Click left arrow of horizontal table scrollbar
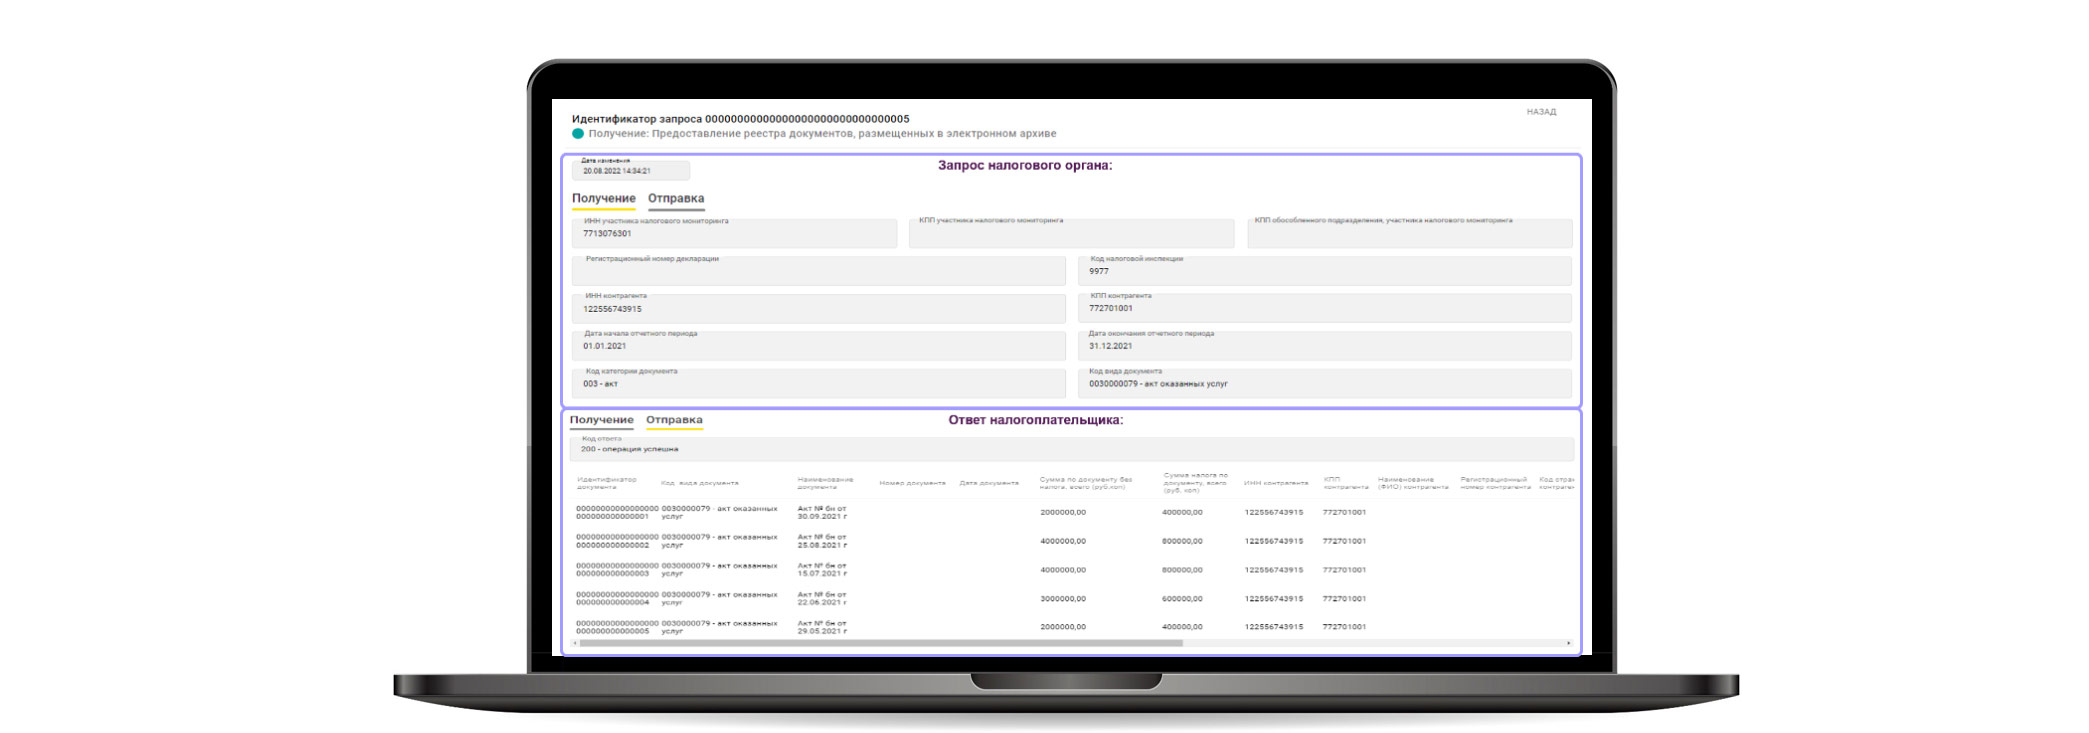This screenshot has width=2089, height=733. tap(574, 643)
